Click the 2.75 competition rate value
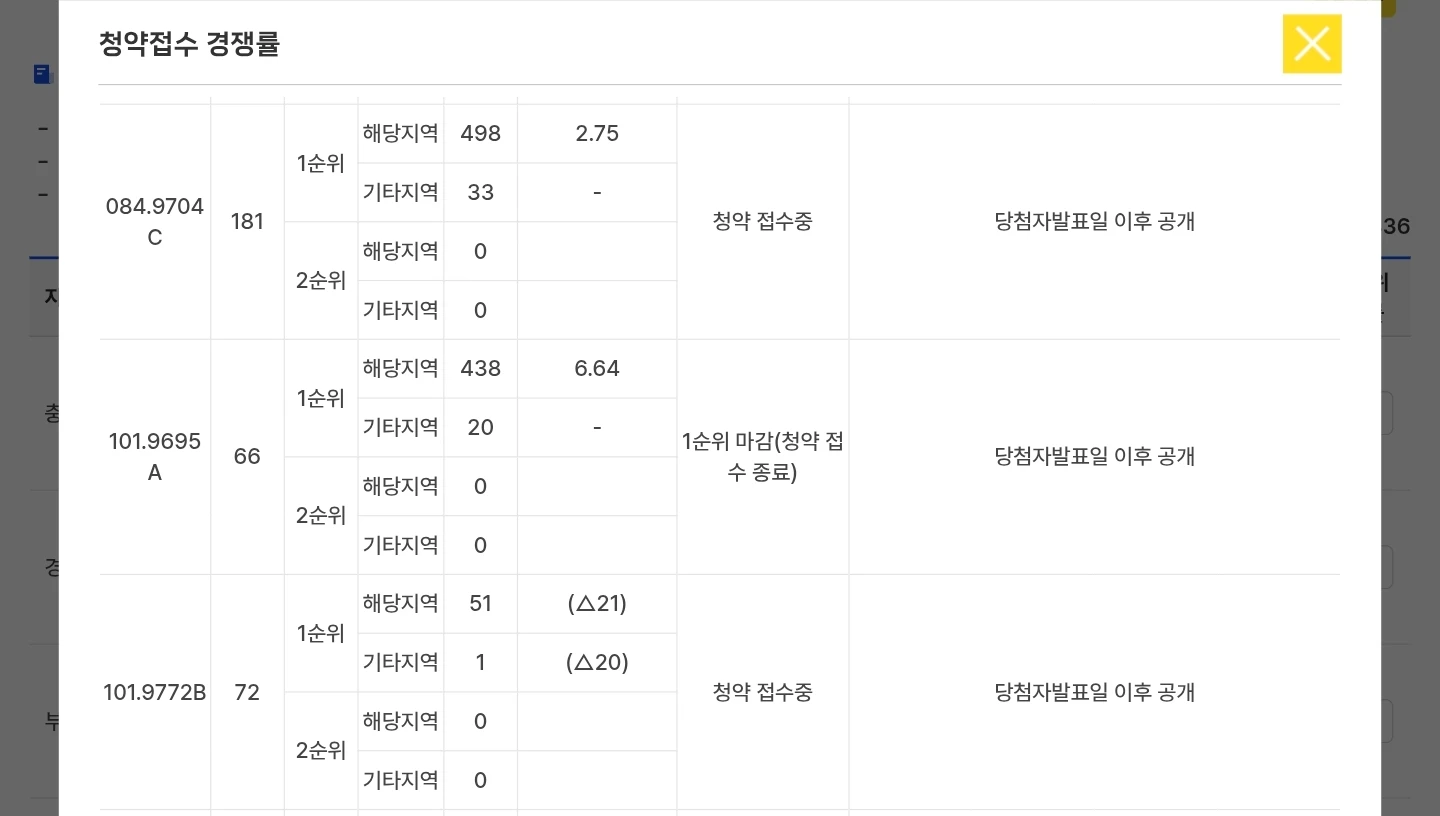 pos(597,134)
